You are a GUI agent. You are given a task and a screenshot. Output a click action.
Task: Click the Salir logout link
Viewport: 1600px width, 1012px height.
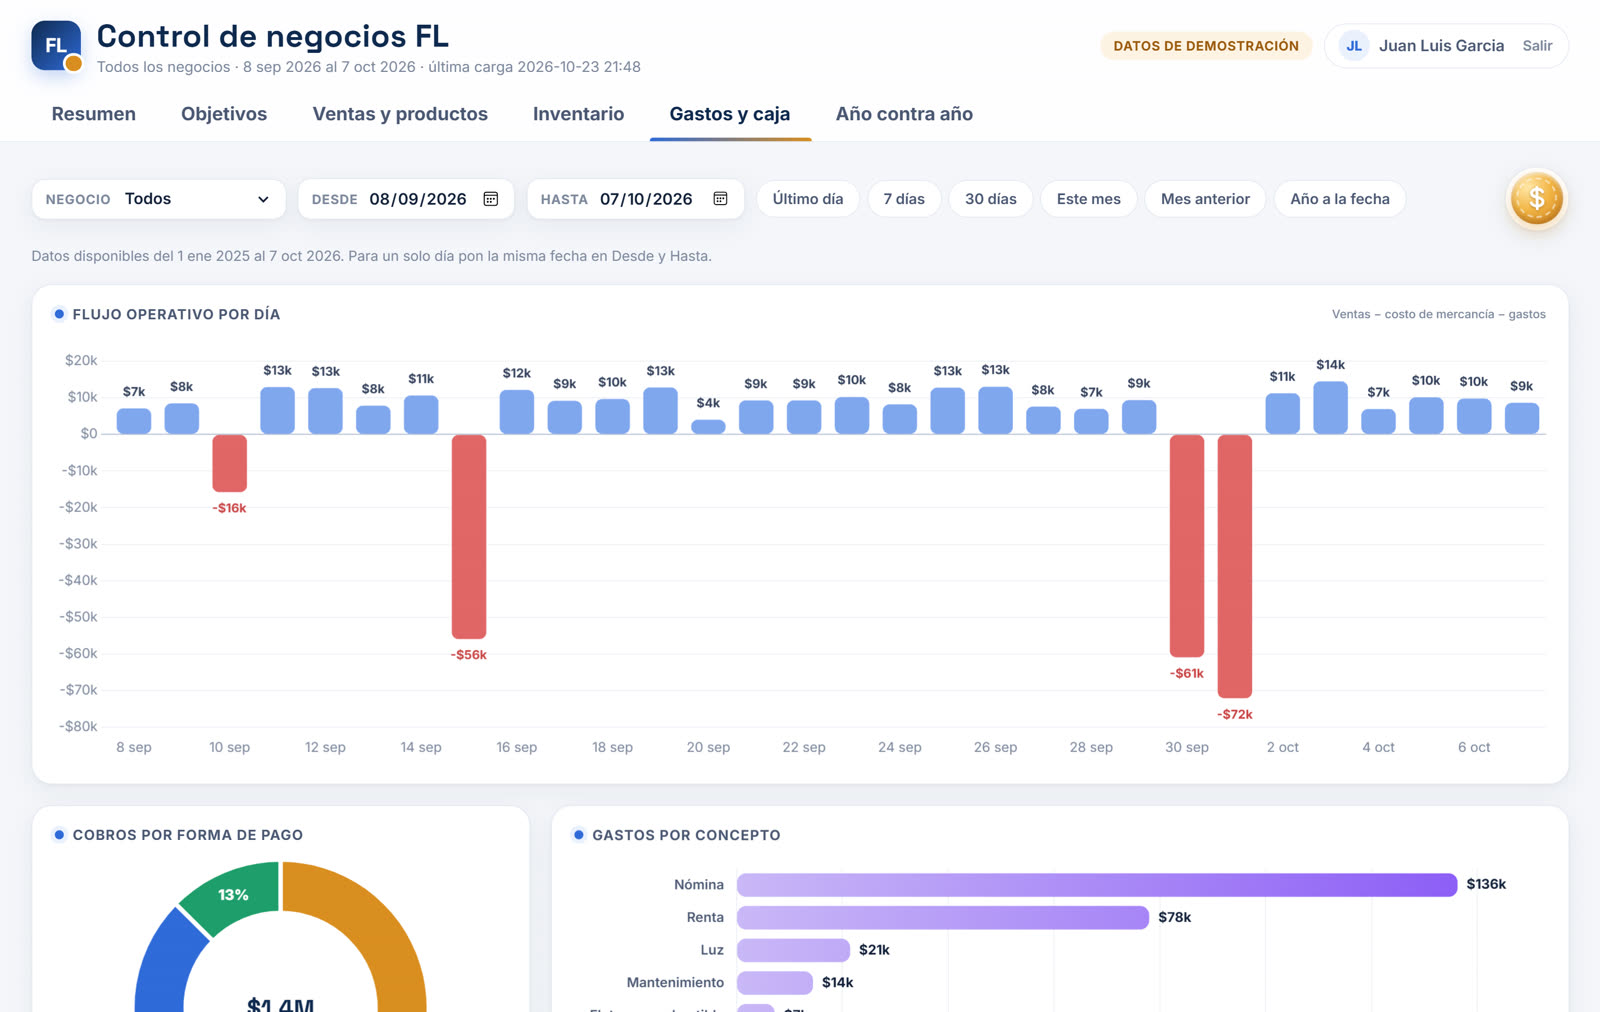pos(1537,46)
